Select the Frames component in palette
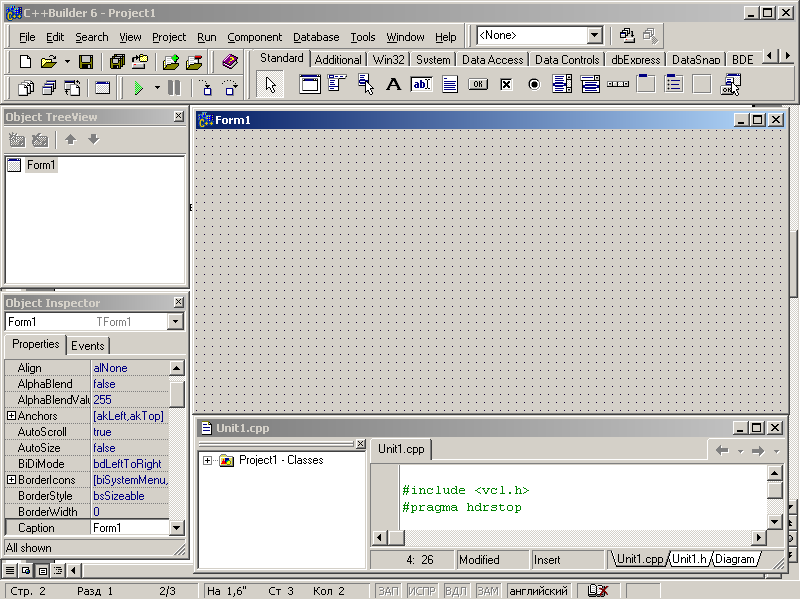This screenshot has width=800, height=600. pos(310,84)
